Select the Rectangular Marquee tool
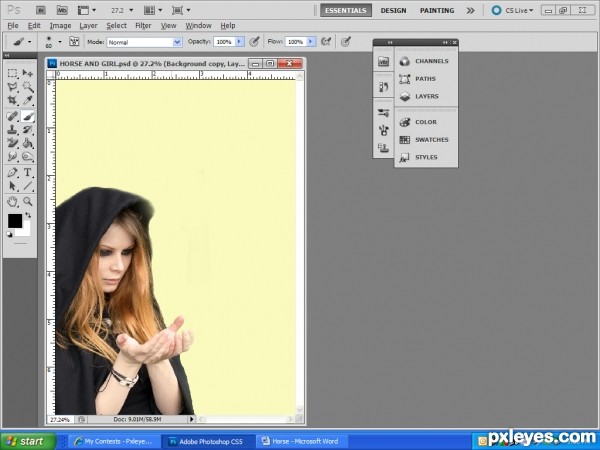The height and width of the screenshot is (450, 600). (x=13, y=73)
